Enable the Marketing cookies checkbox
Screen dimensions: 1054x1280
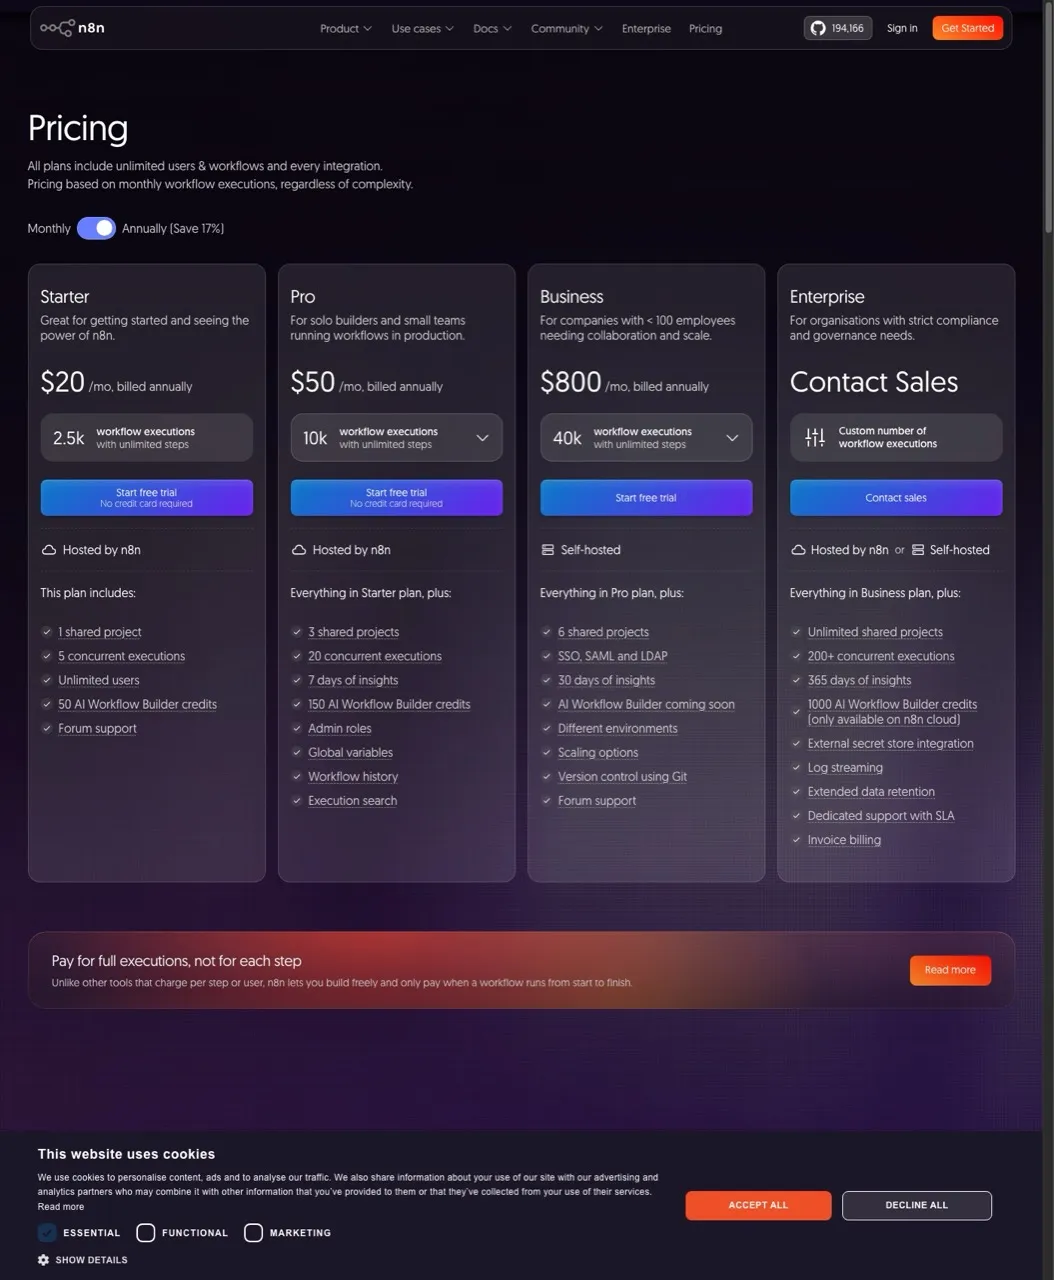coord(253,1233)
